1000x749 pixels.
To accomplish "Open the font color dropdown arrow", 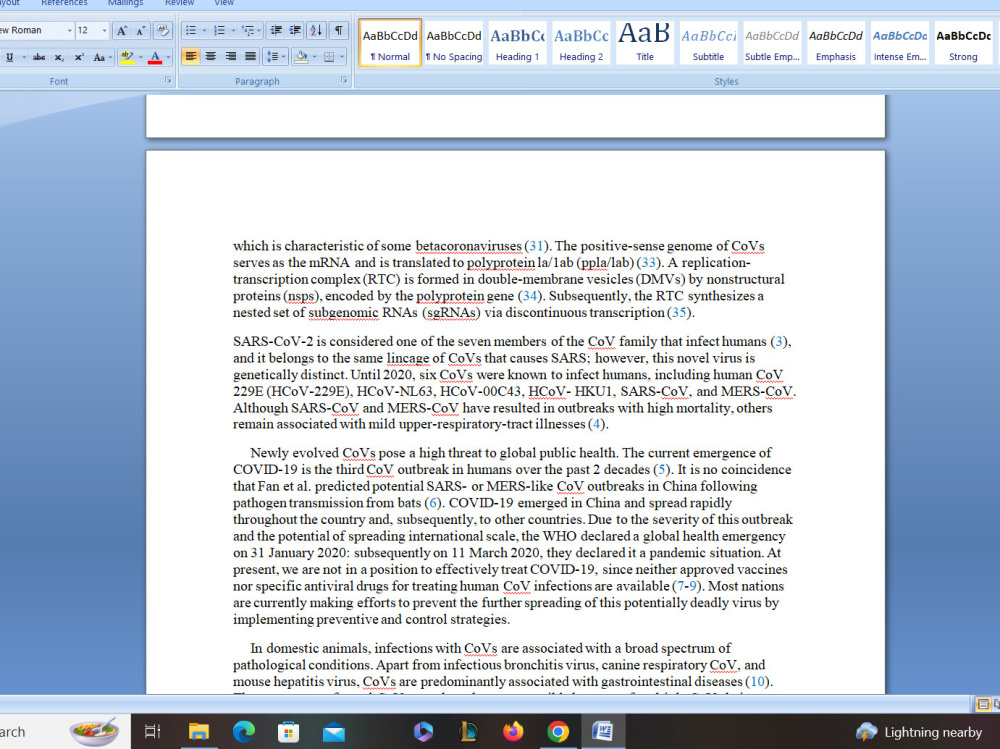I will [168, 57].
